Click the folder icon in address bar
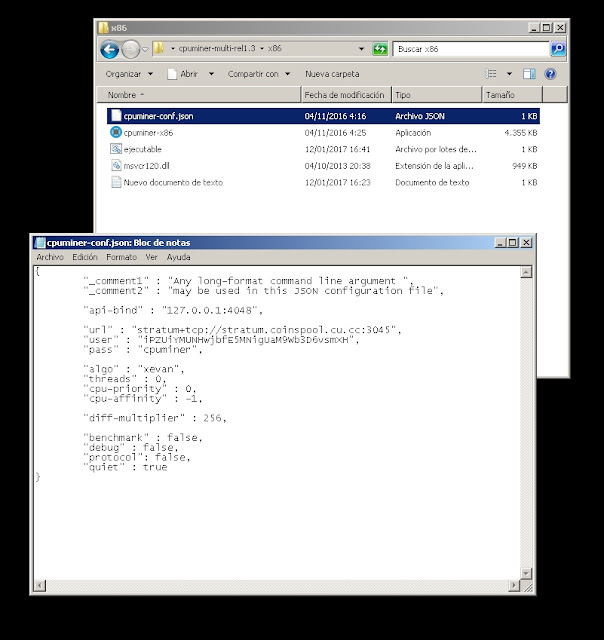The width and height of the screenshot is (604, 640). click(159, 49)
